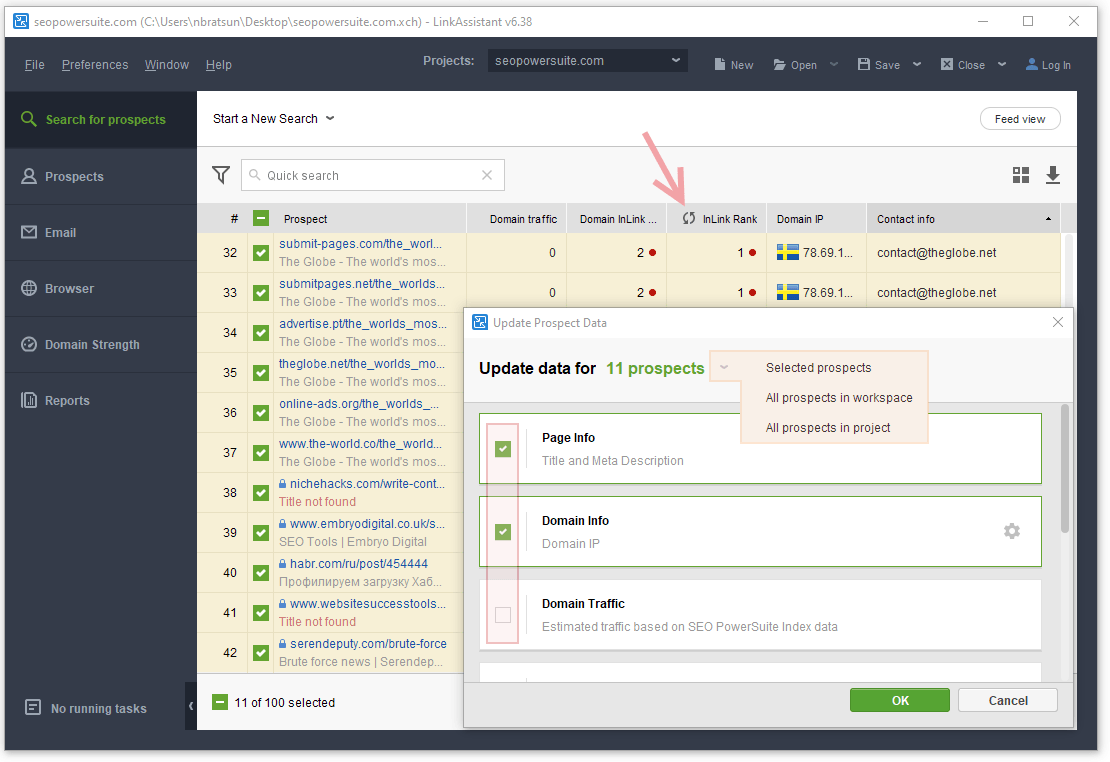Open the Preferences menu
Image resolution: width=1110 pixels, height=762 pixels.
(x=95, y=65)
